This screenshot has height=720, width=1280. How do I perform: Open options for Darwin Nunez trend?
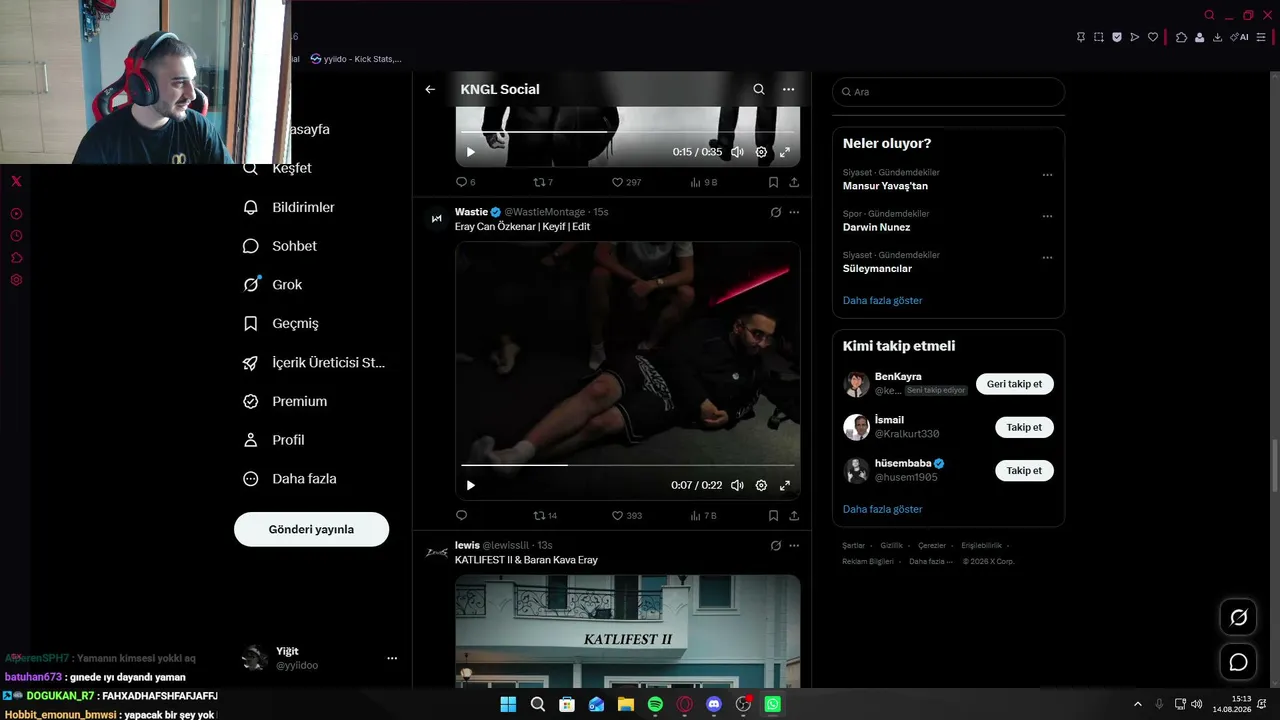click(1047, 216)
